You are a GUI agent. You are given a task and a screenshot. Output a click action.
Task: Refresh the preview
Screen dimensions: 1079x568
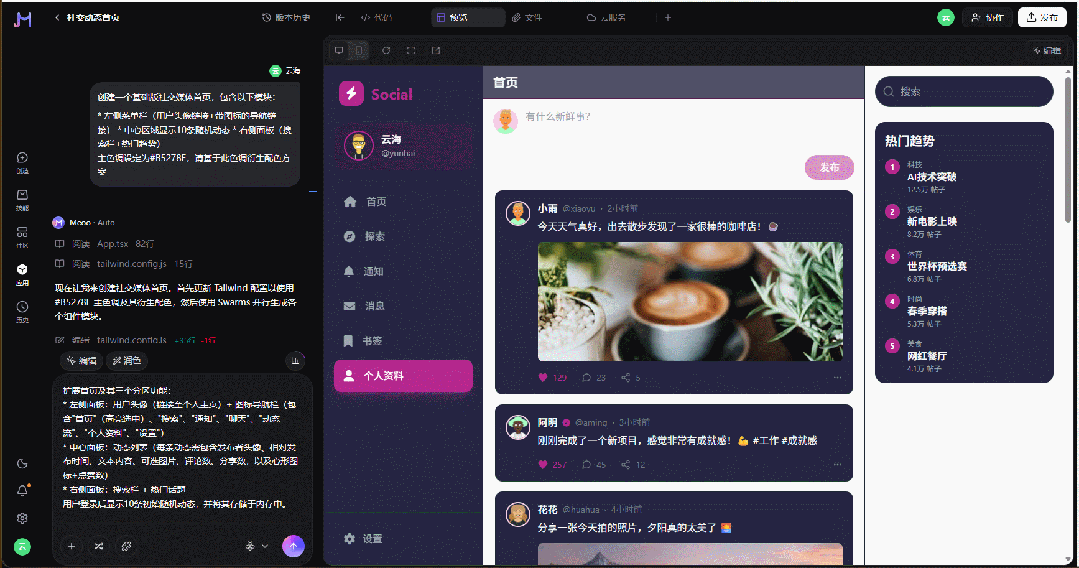coord(386,50)
